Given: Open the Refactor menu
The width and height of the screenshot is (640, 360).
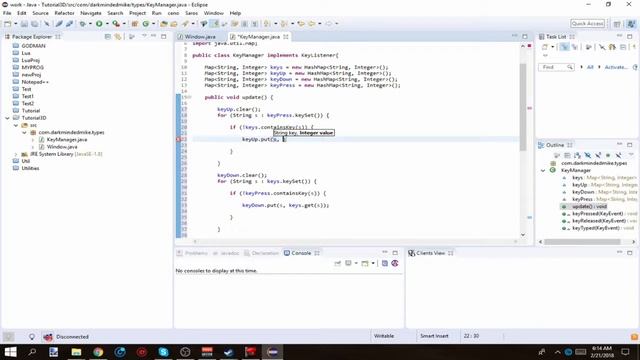Looking at the screenshot, I should pos(64,13).
